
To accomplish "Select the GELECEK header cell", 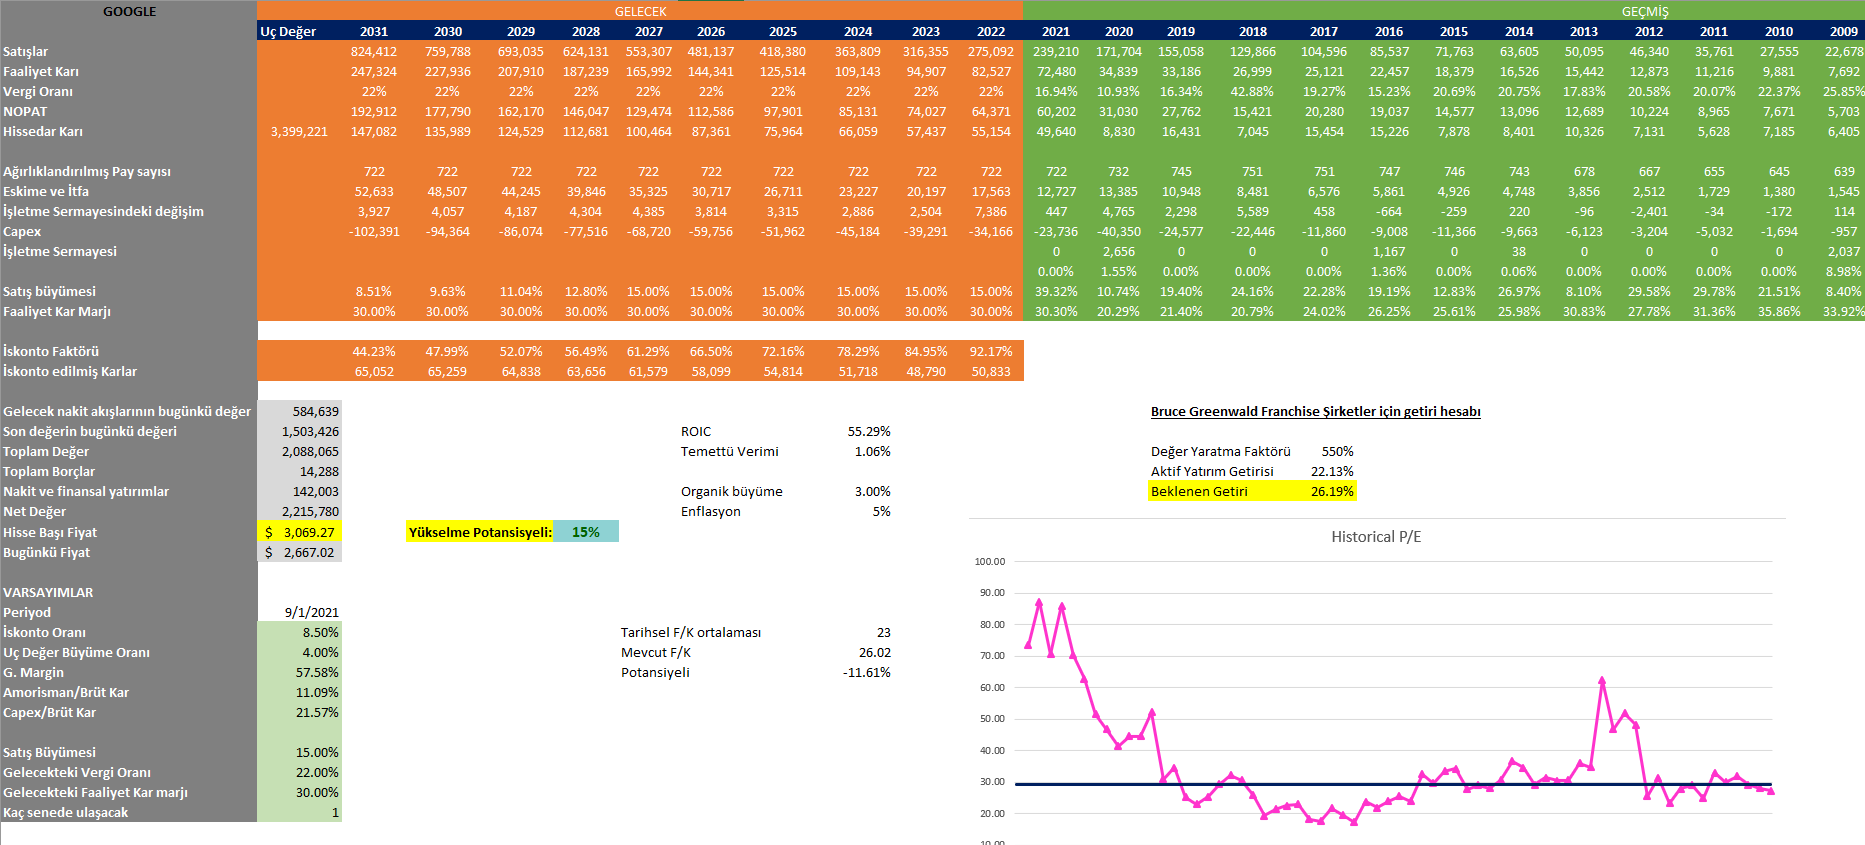I will pyautogui.click(x=640, y=11).
